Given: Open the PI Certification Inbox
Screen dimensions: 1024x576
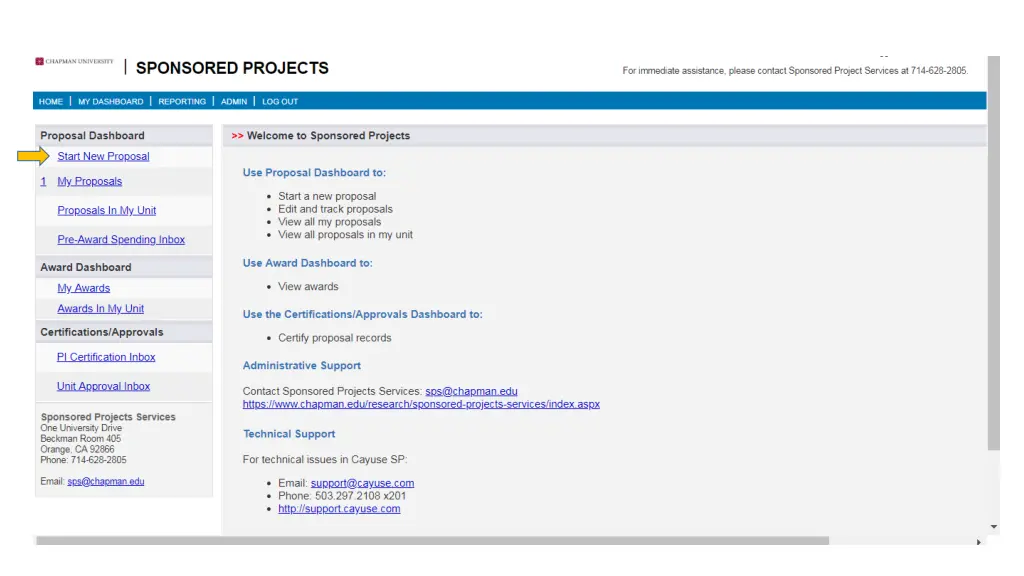Looking at the screenshot, I should click(x=106, y=357).
